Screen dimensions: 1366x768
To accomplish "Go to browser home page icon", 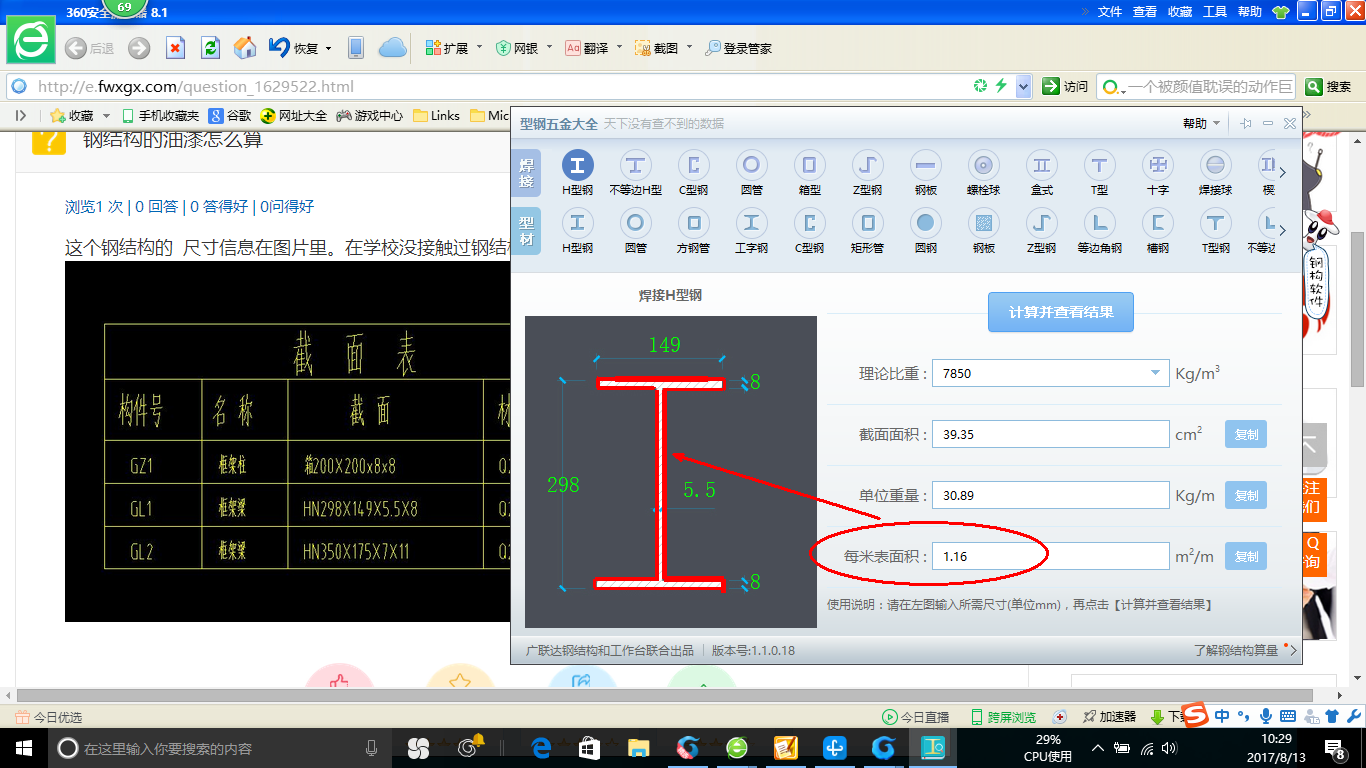I will click(x=245, y=48).
